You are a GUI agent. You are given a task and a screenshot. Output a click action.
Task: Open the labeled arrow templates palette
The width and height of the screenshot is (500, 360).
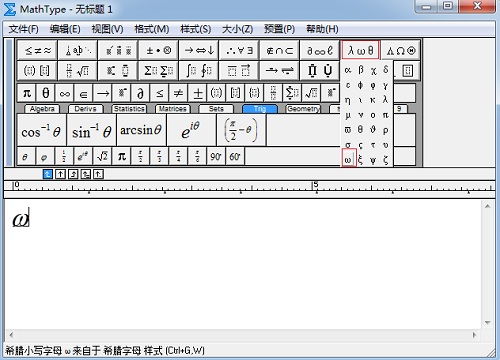tap(279, 70)
